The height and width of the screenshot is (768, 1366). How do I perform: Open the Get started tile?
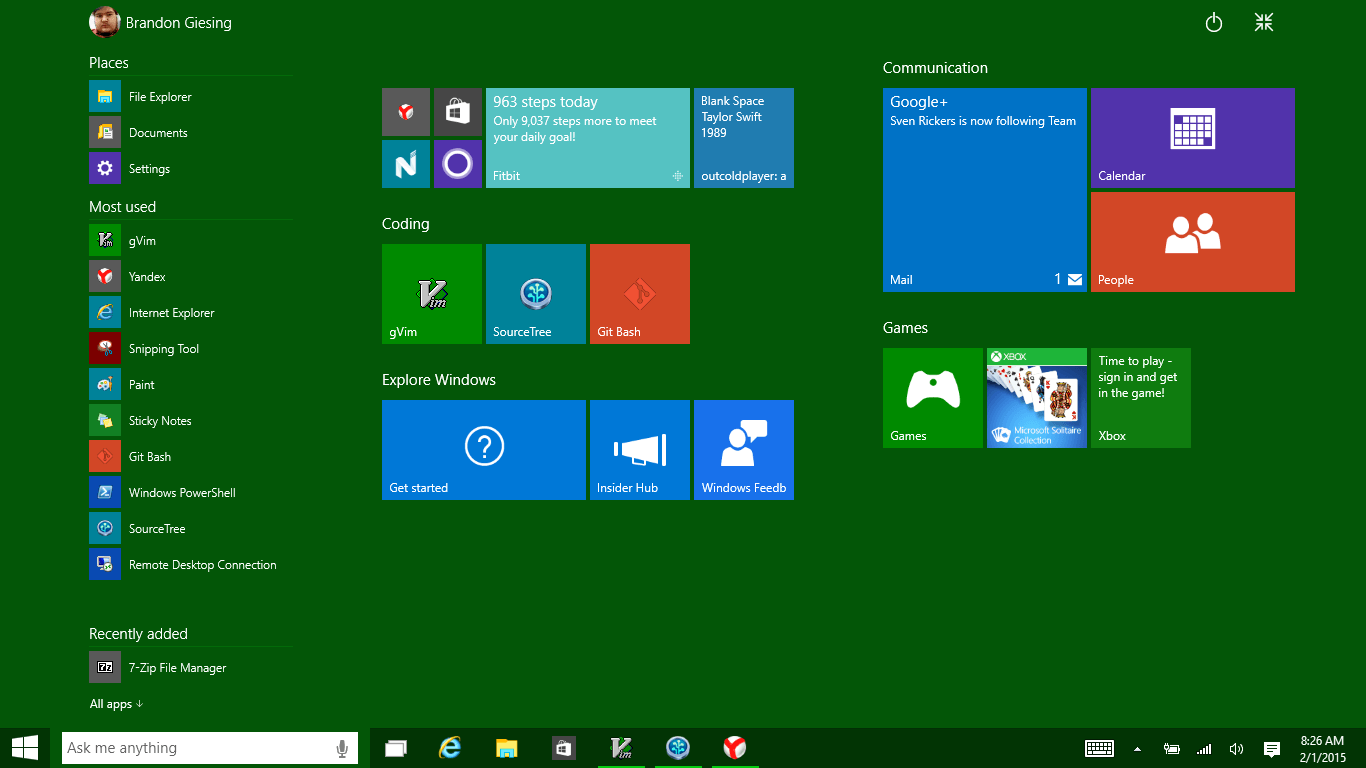pyautogui.click(x=484, y=450)
